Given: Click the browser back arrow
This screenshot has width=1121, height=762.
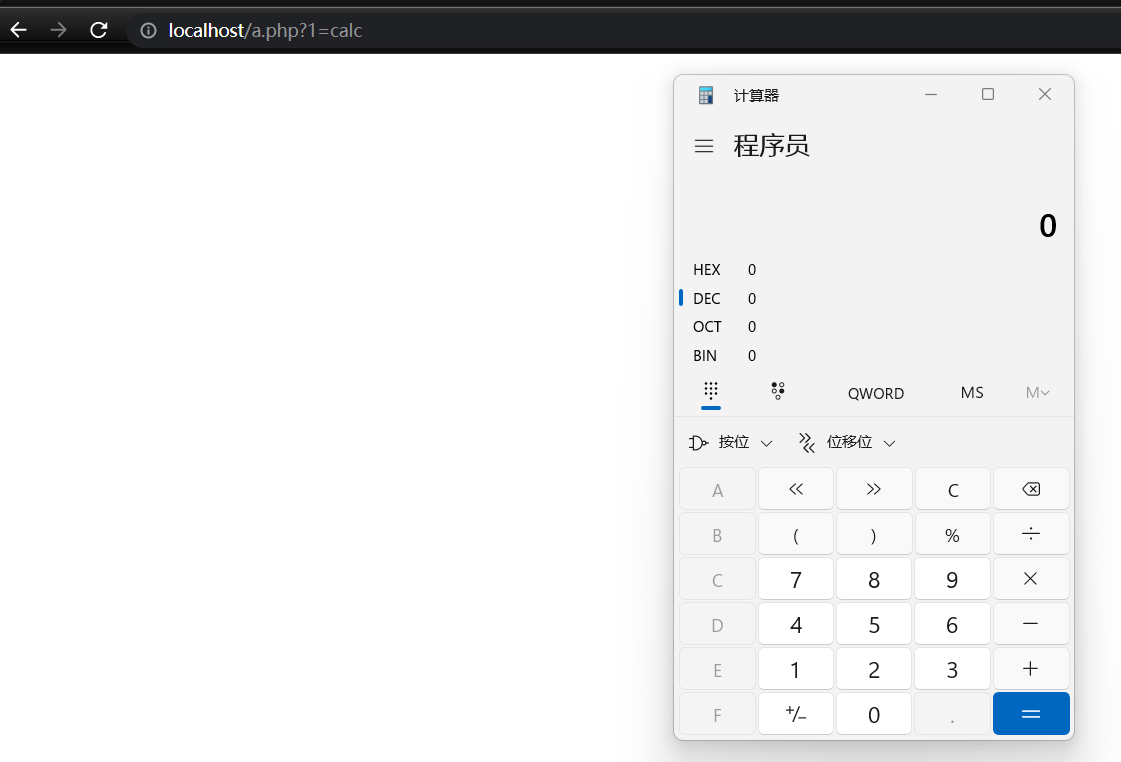Looking at the screenshot, I should pos(19,30).
